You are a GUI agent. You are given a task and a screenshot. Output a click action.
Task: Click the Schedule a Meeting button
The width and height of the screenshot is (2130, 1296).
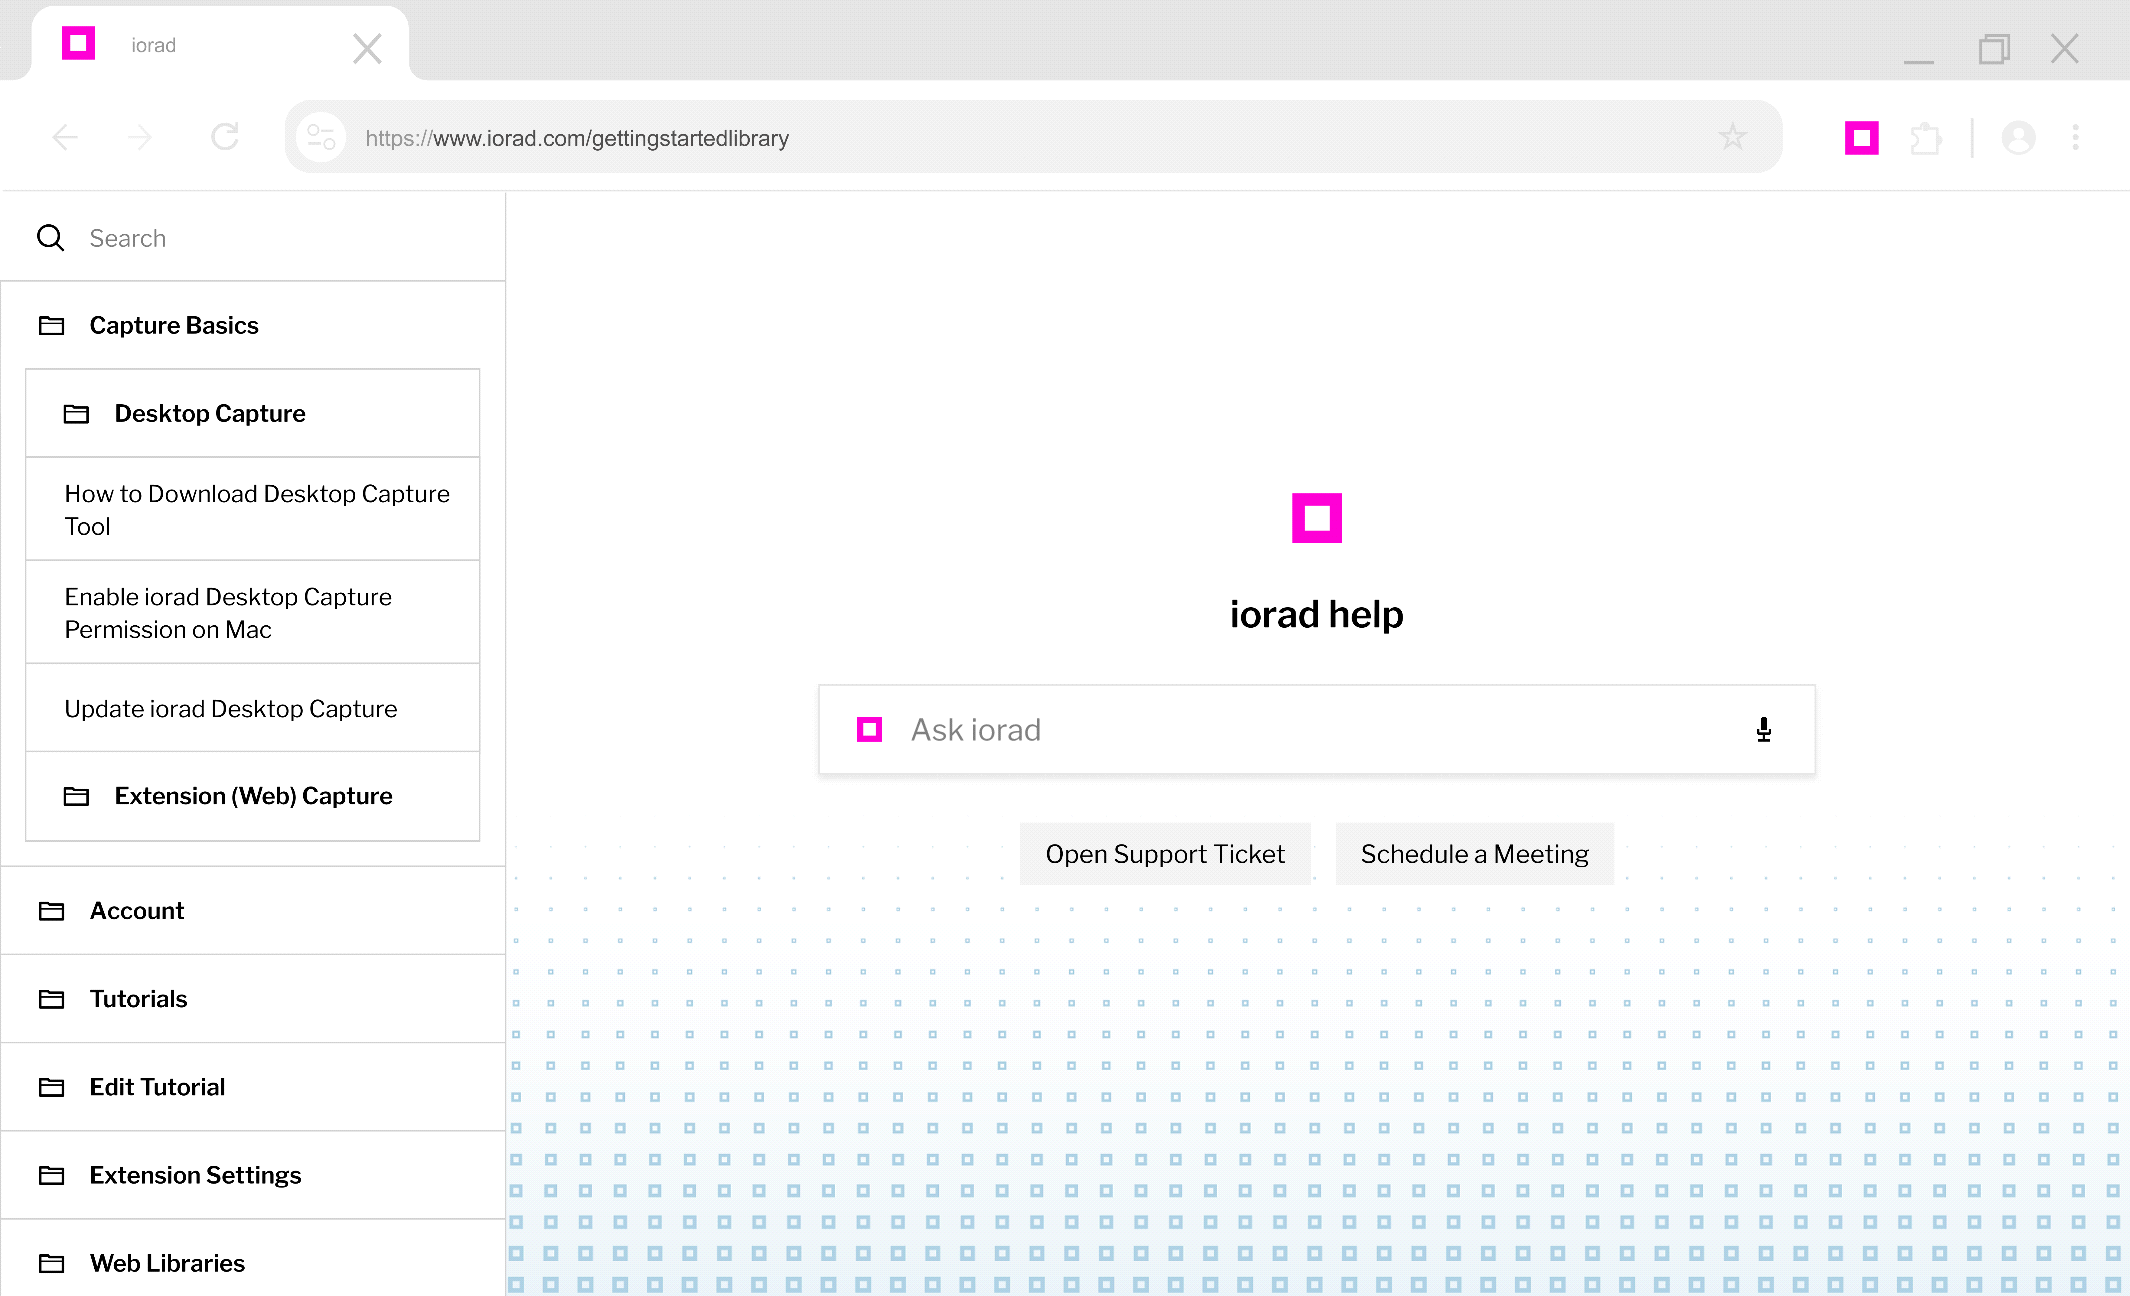pyautogui.click(x=1474, y=854)
